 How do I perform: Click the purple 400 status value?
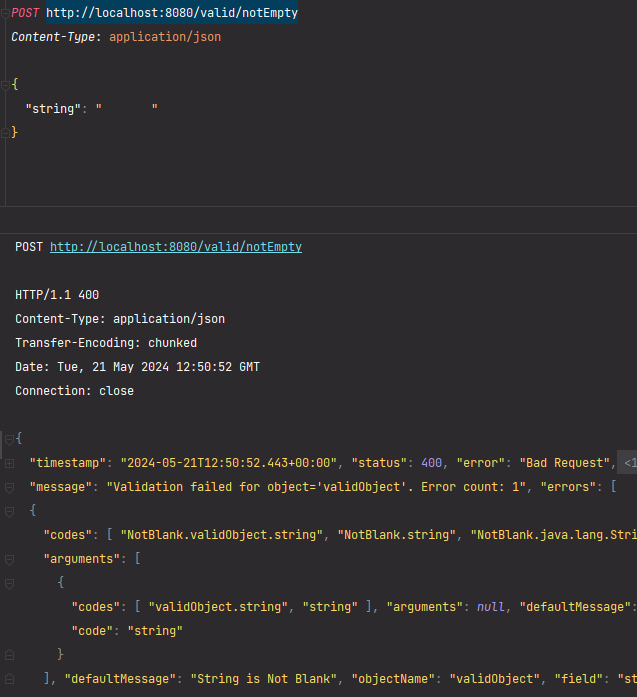pyautogui.click(x=431, y=463)
